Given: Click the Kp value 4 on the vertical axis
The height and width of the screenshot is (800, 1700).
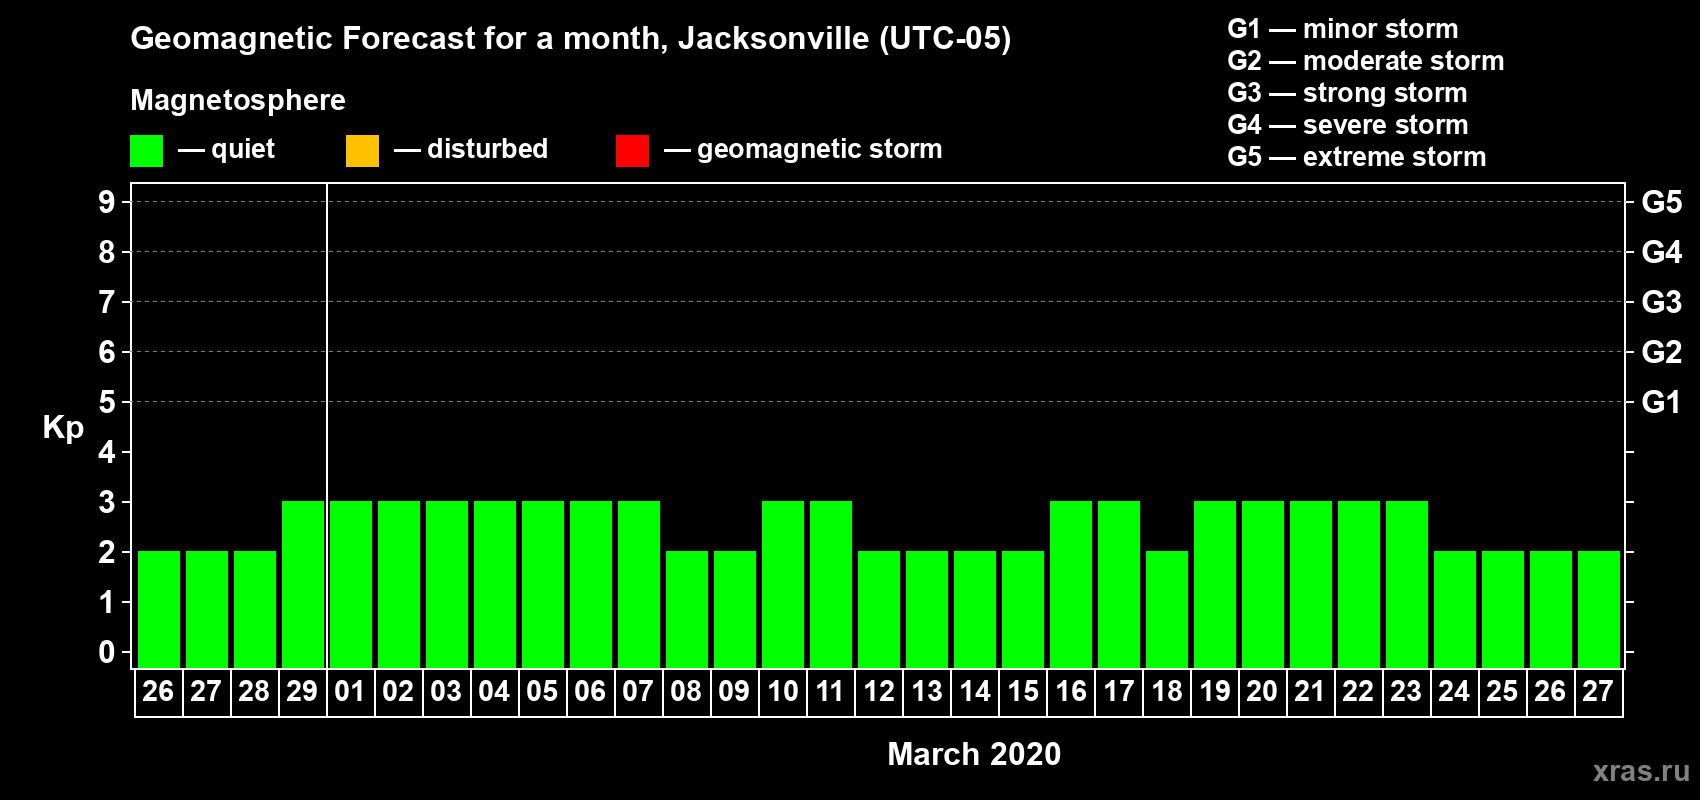Looking at the screenshot, I should pos(107,452).
